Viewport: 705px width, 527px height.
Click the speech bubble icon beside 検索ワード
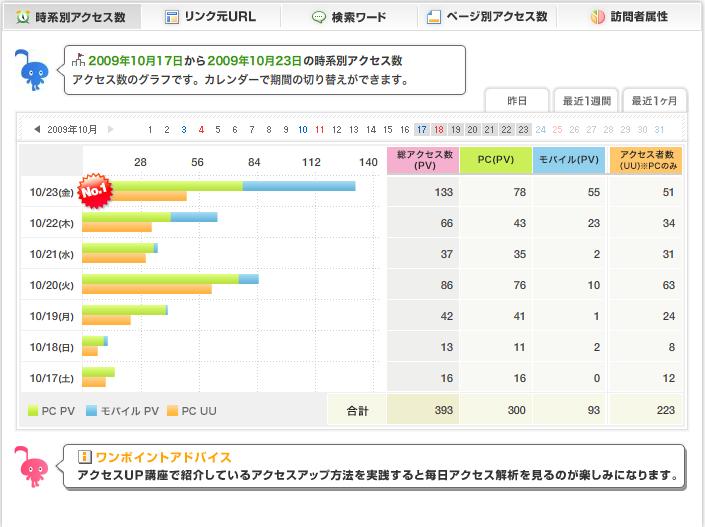click(319, 17)
